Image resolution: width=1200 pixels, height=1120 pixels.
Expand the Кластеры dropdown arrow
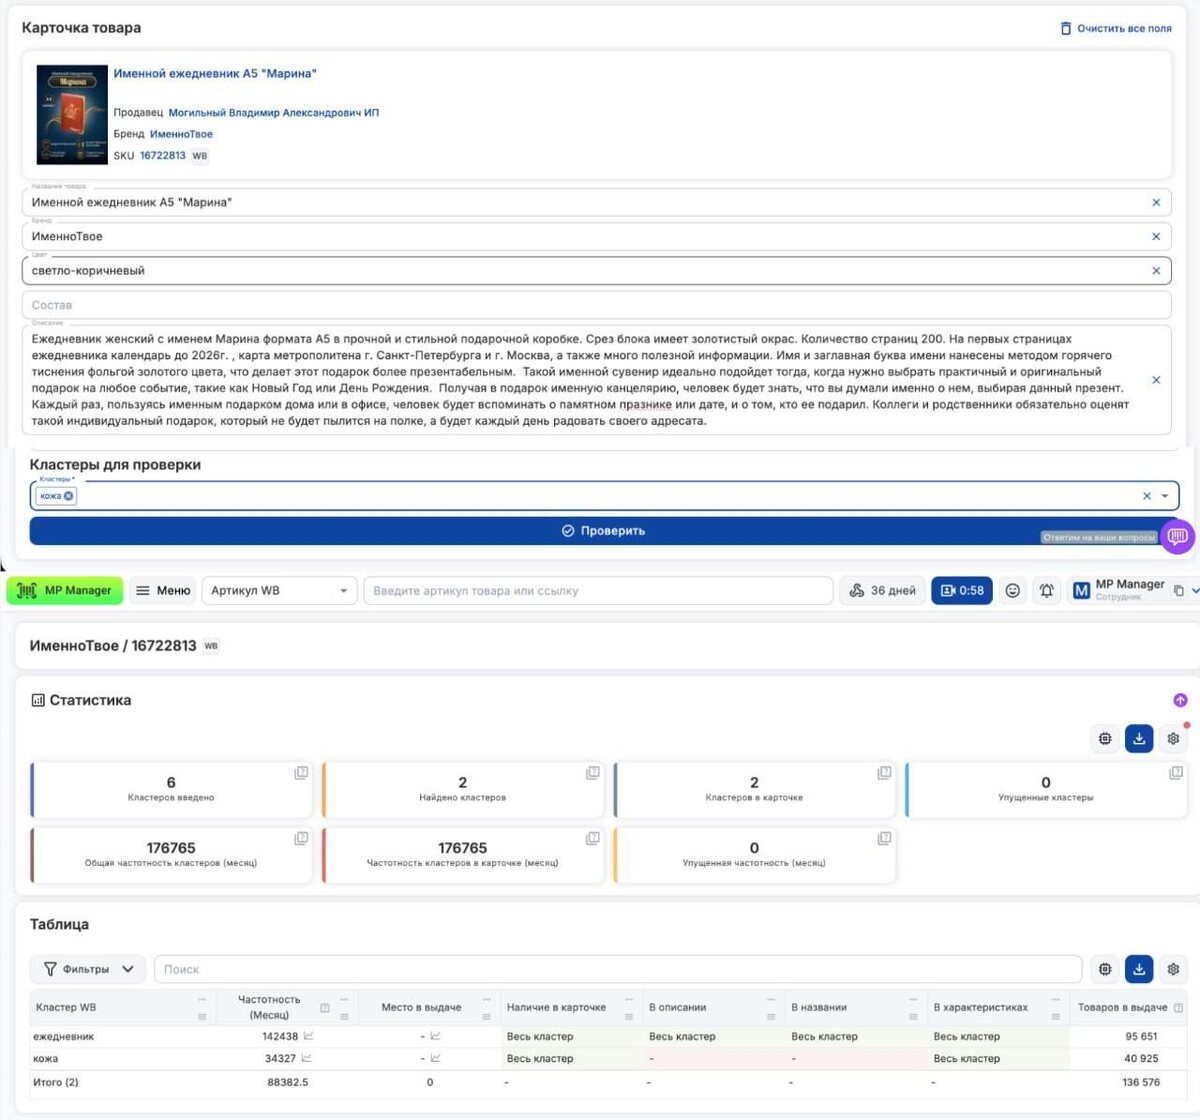(1165, 496)
